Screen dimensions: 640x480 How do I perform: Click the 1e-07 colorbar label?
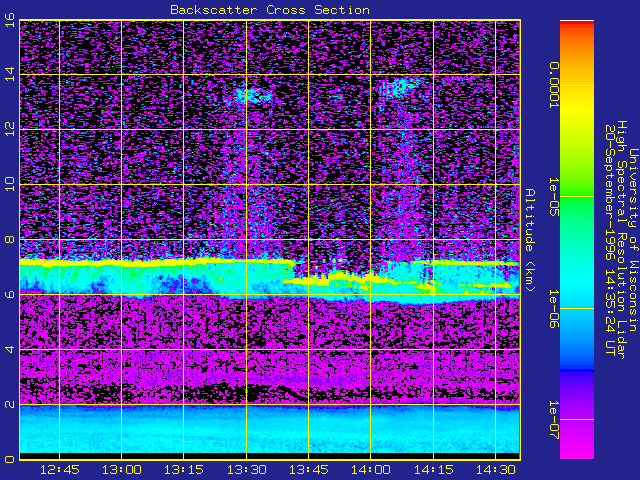553,420
